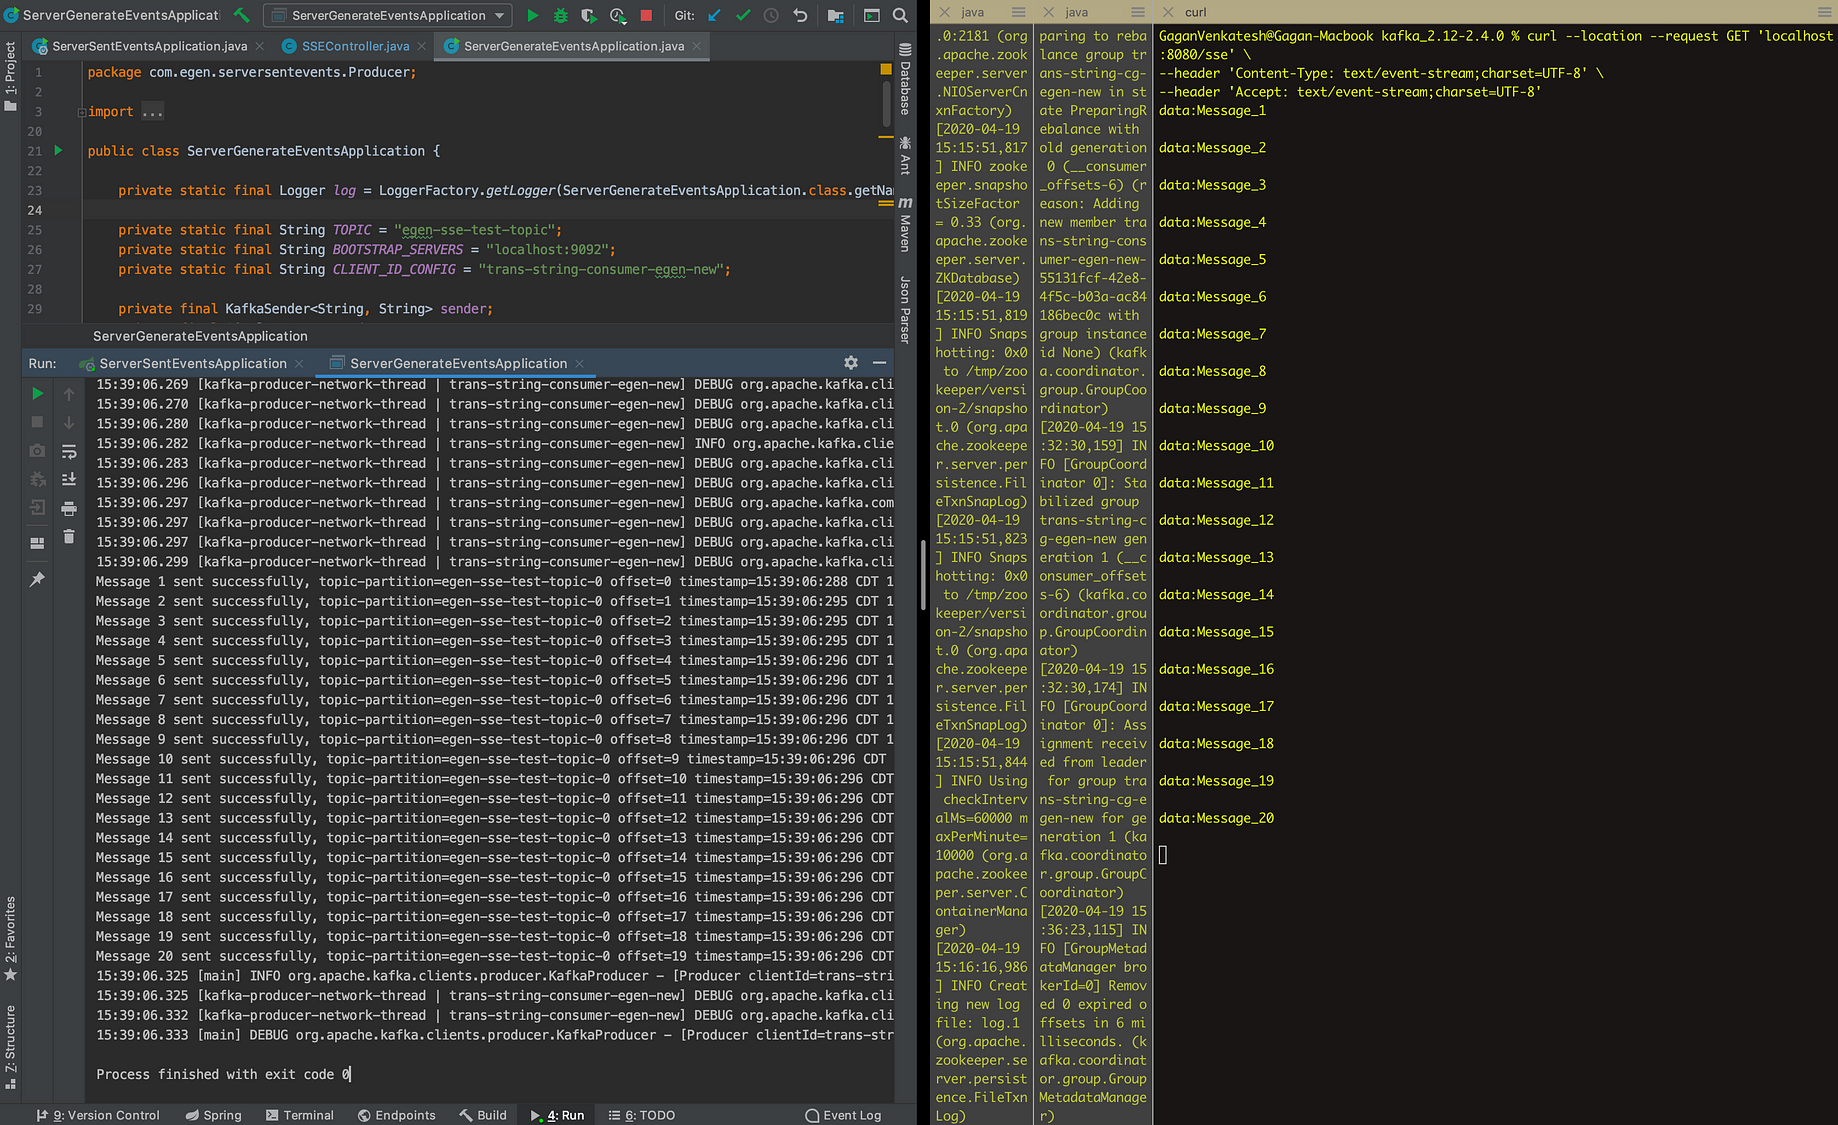Image resolution: width=1838 pixels, height=1125 pixels.
Task: Open the Build tool window
Action: (483, 1115)
